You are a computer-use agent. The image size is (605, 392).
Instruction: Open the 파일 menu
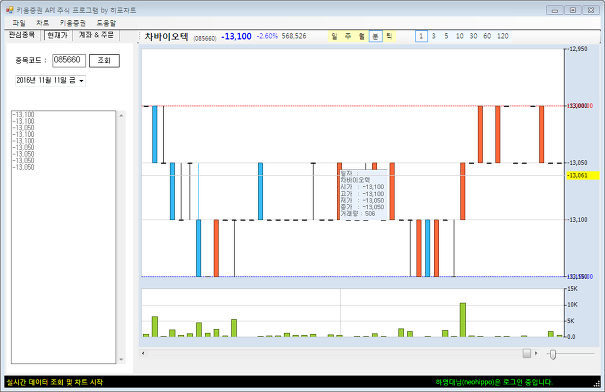19,23
